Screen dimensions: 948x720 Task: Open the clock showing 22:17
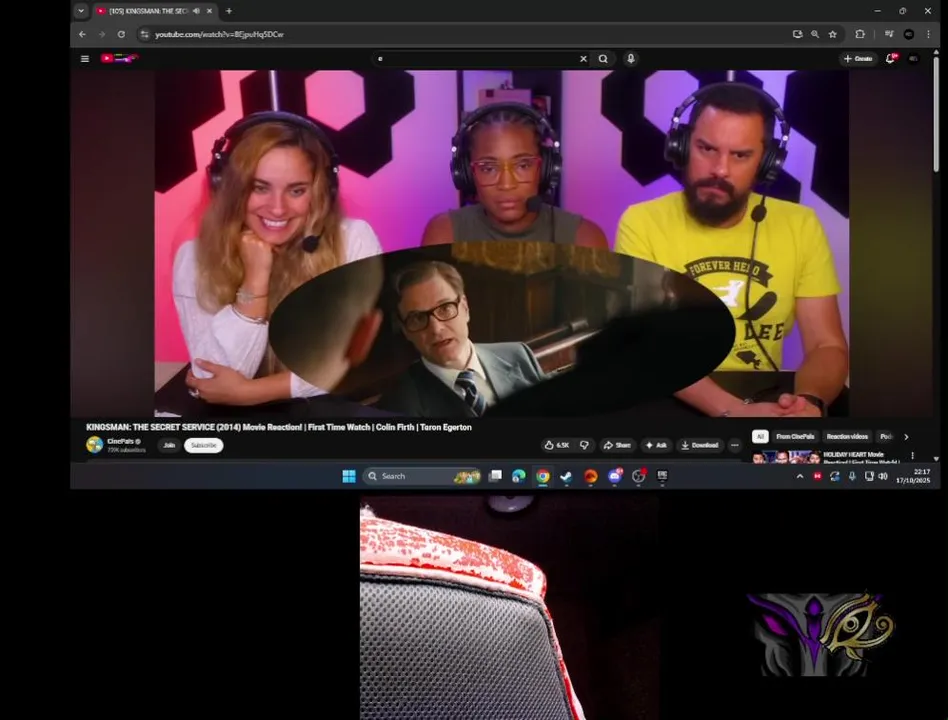[913, 476]
